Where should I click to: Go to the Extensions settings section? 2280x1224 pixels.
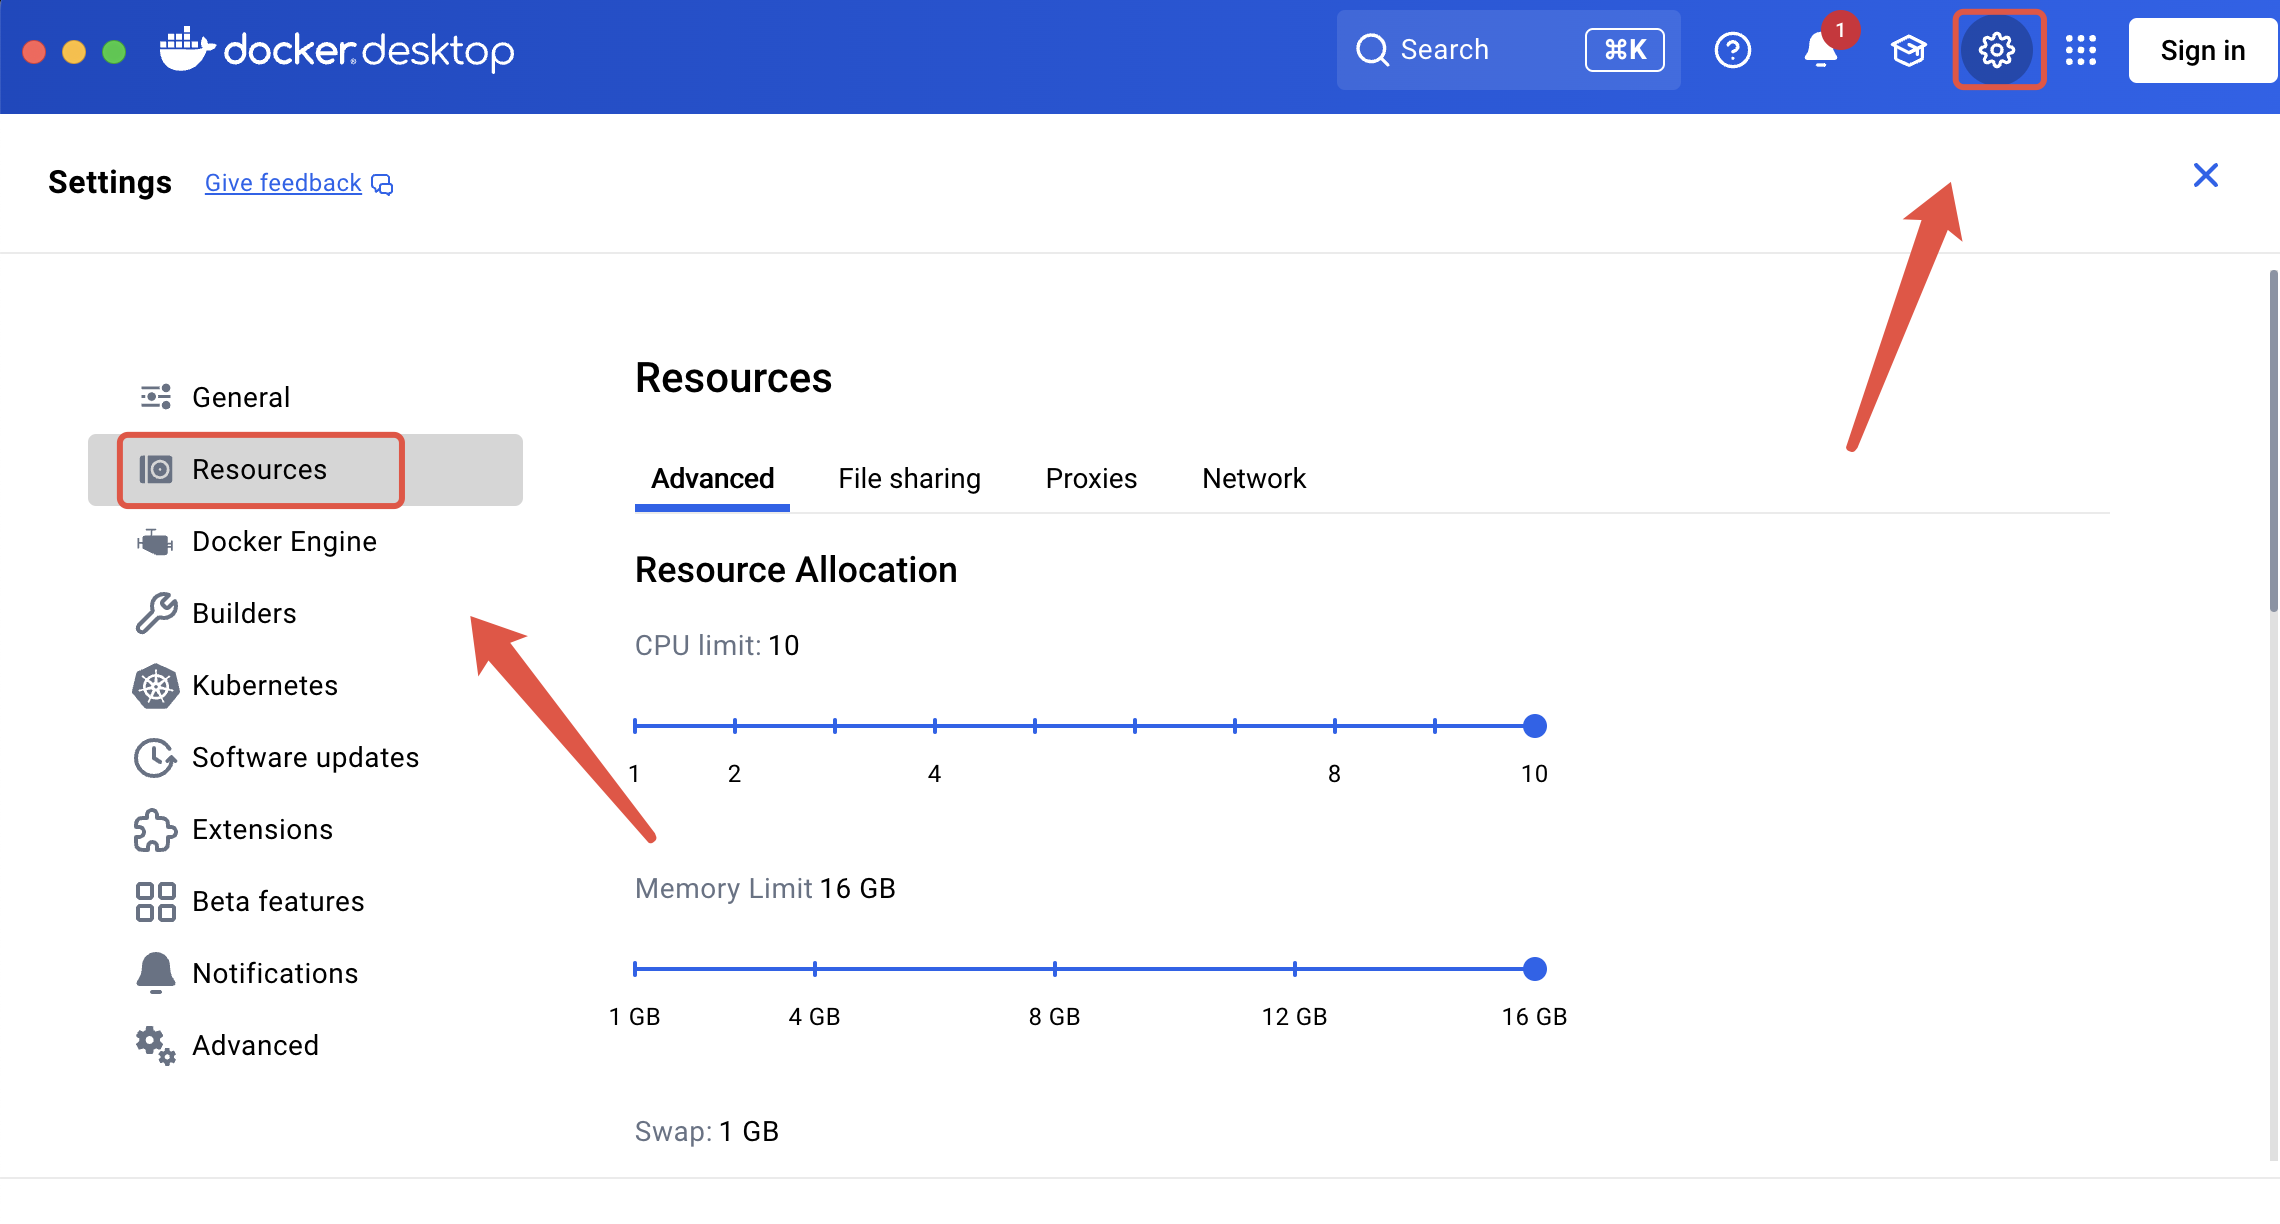(262, 830)
